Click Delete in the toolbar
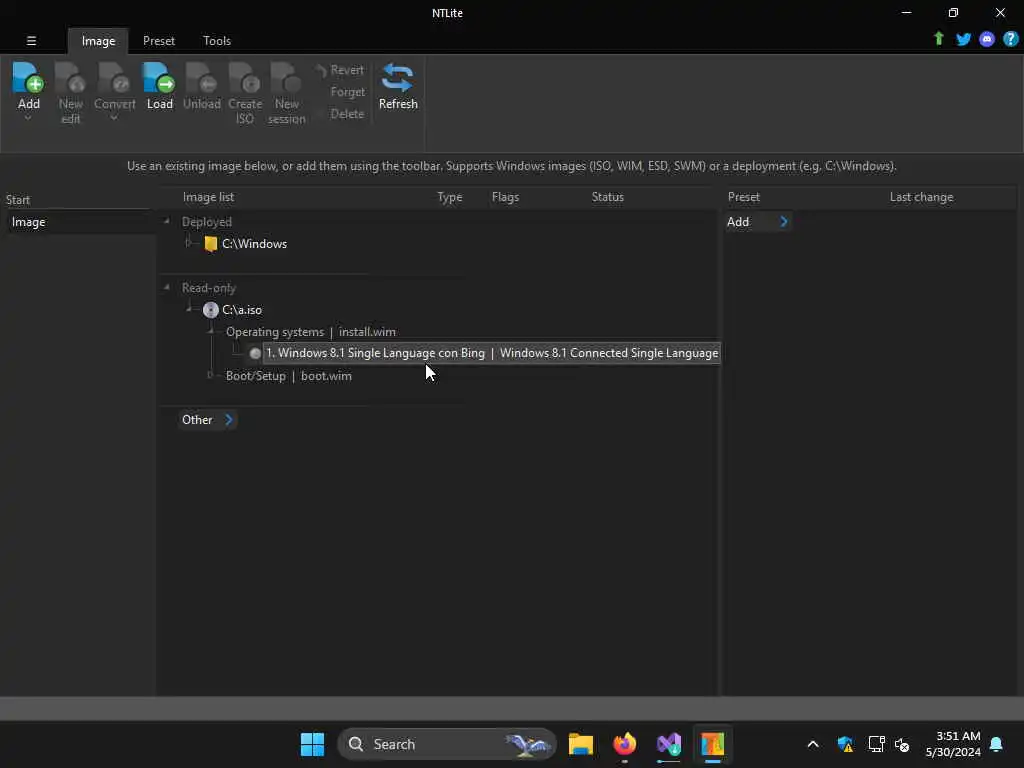The width and height of the screenshot is (1024, 768). click(347, 114)
